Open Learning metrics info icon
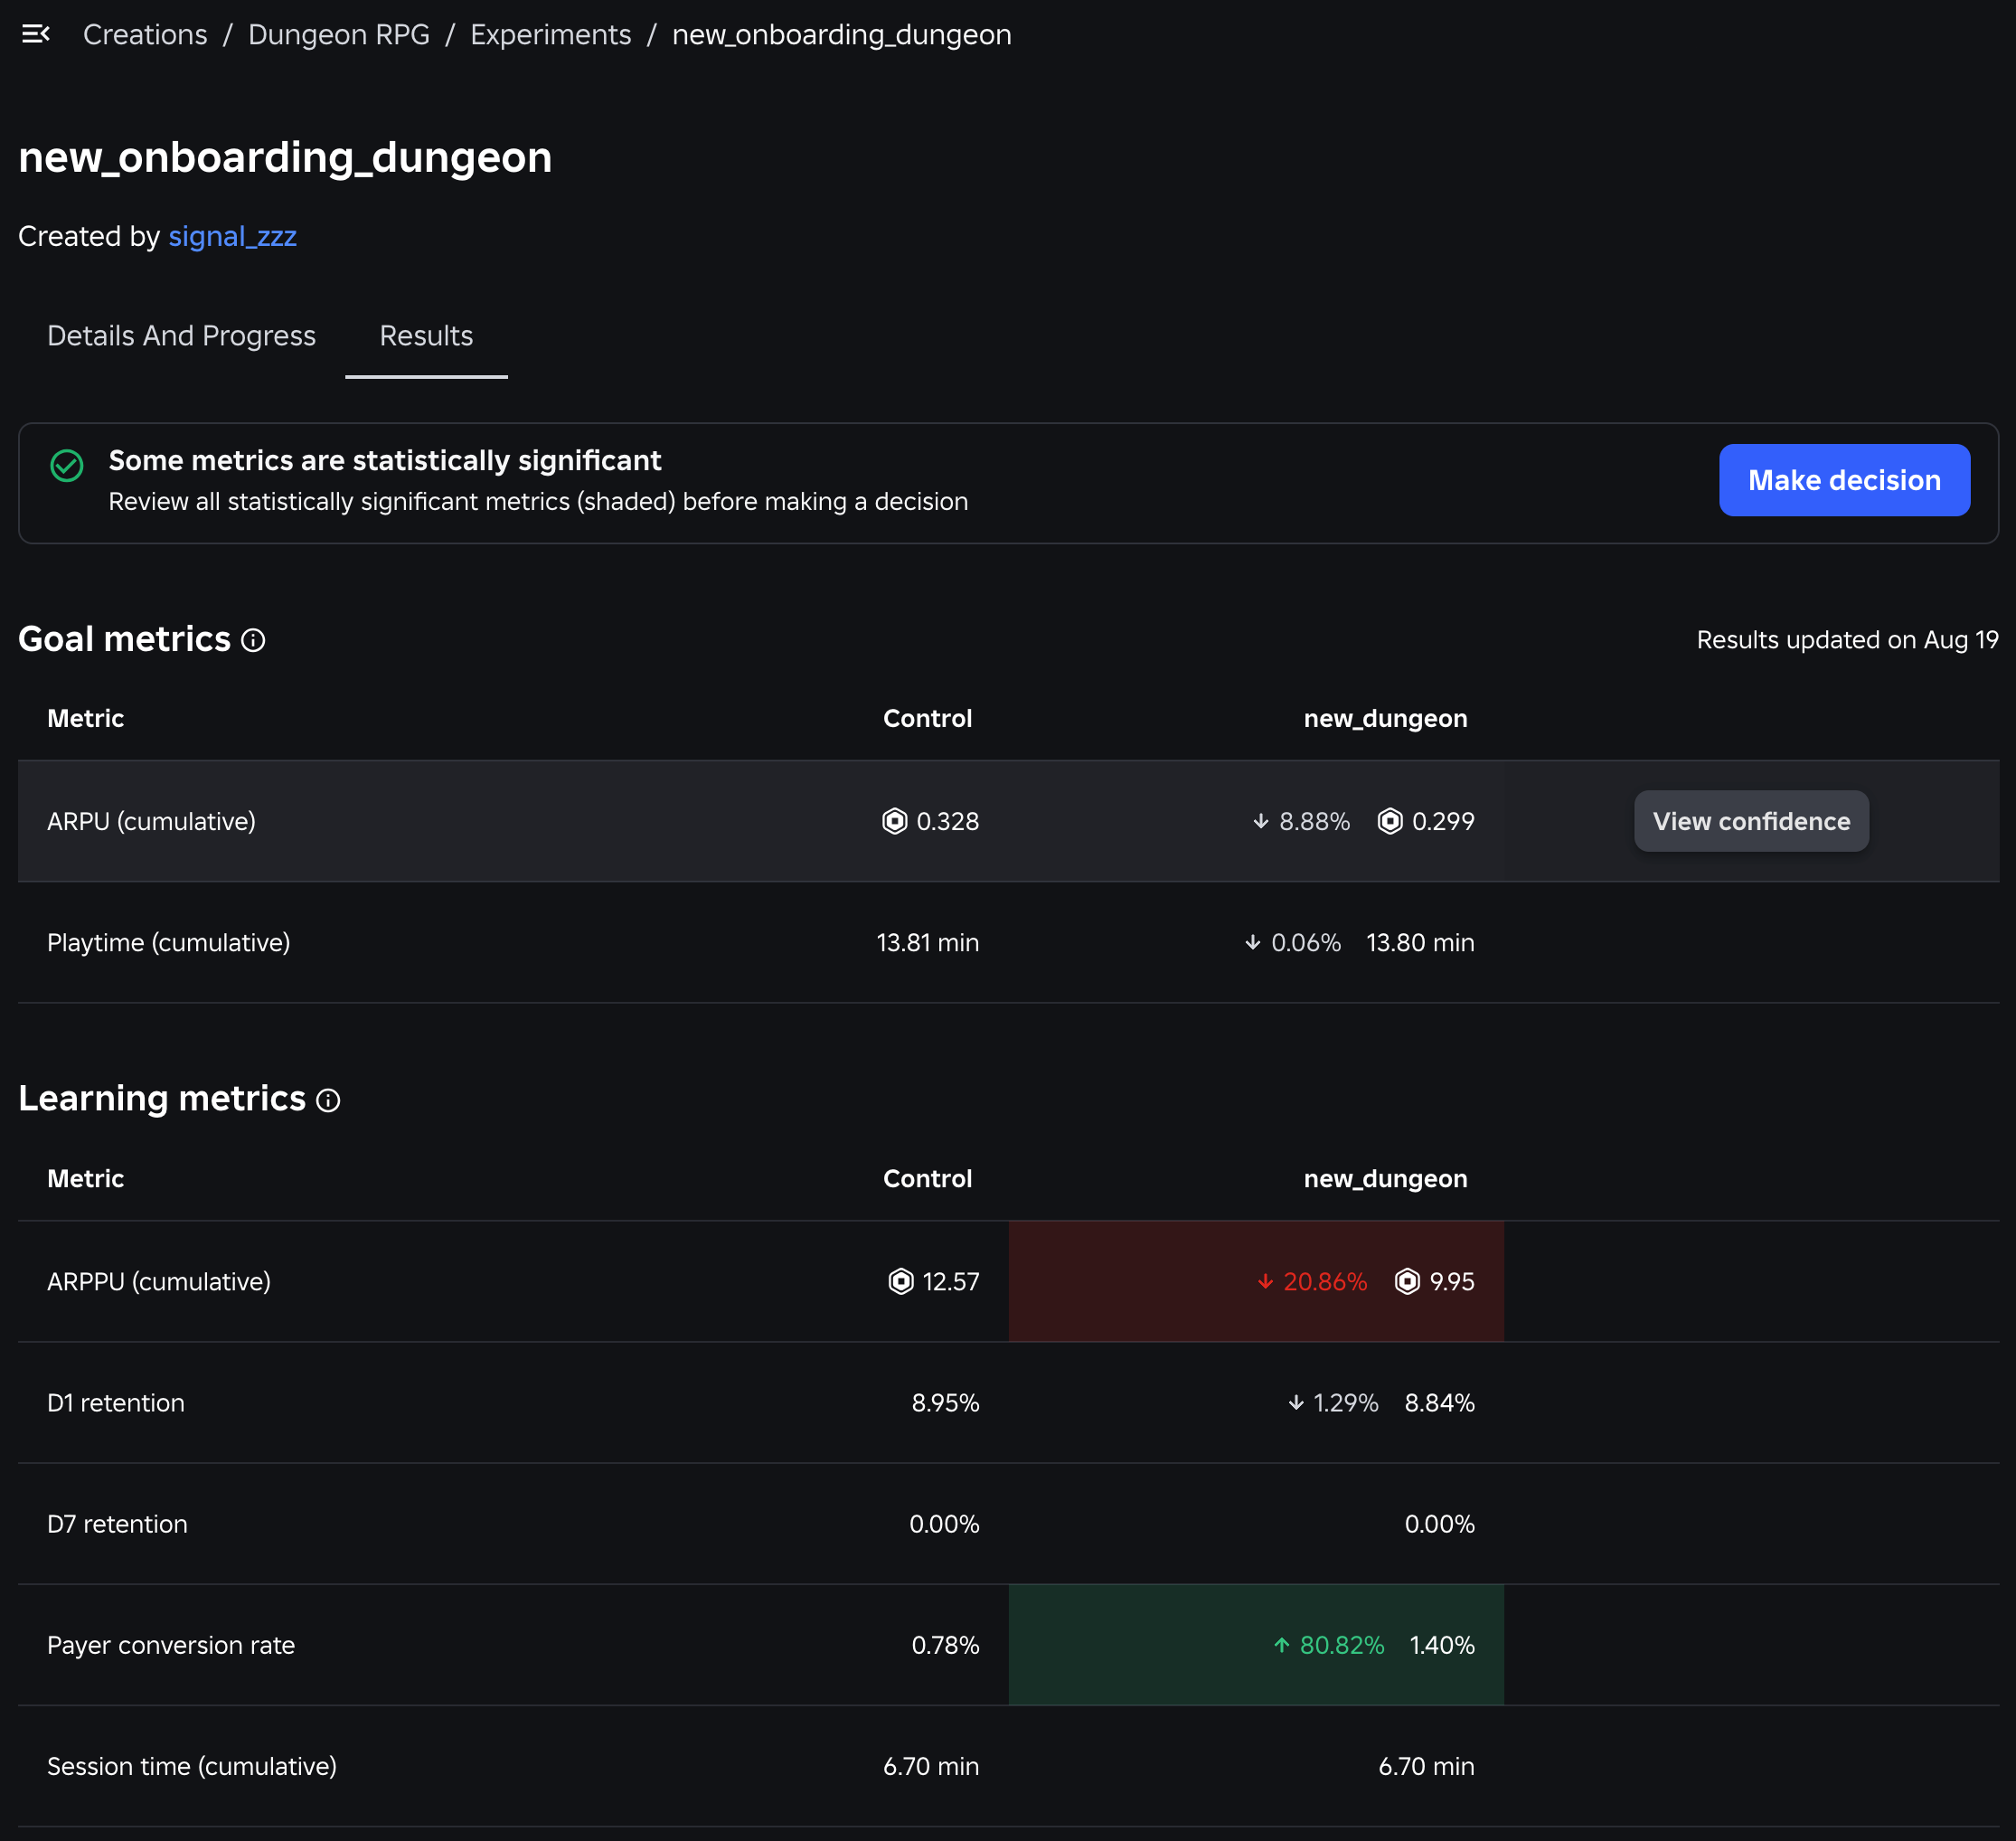The image size is (2016, 1841). tap(328, 1100)
